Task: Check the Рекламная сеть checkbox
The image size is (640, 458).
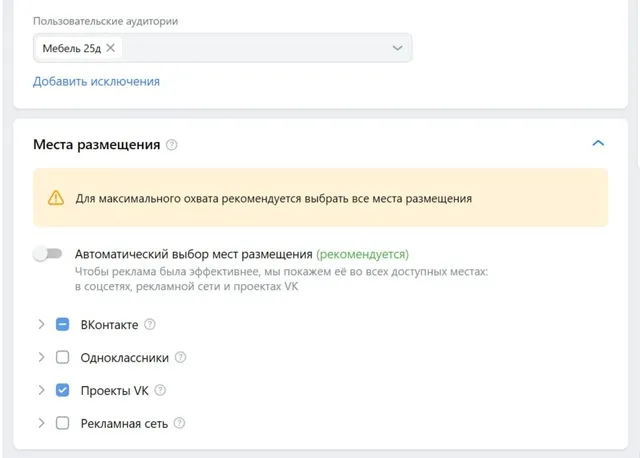Action: tap(62, 423)
